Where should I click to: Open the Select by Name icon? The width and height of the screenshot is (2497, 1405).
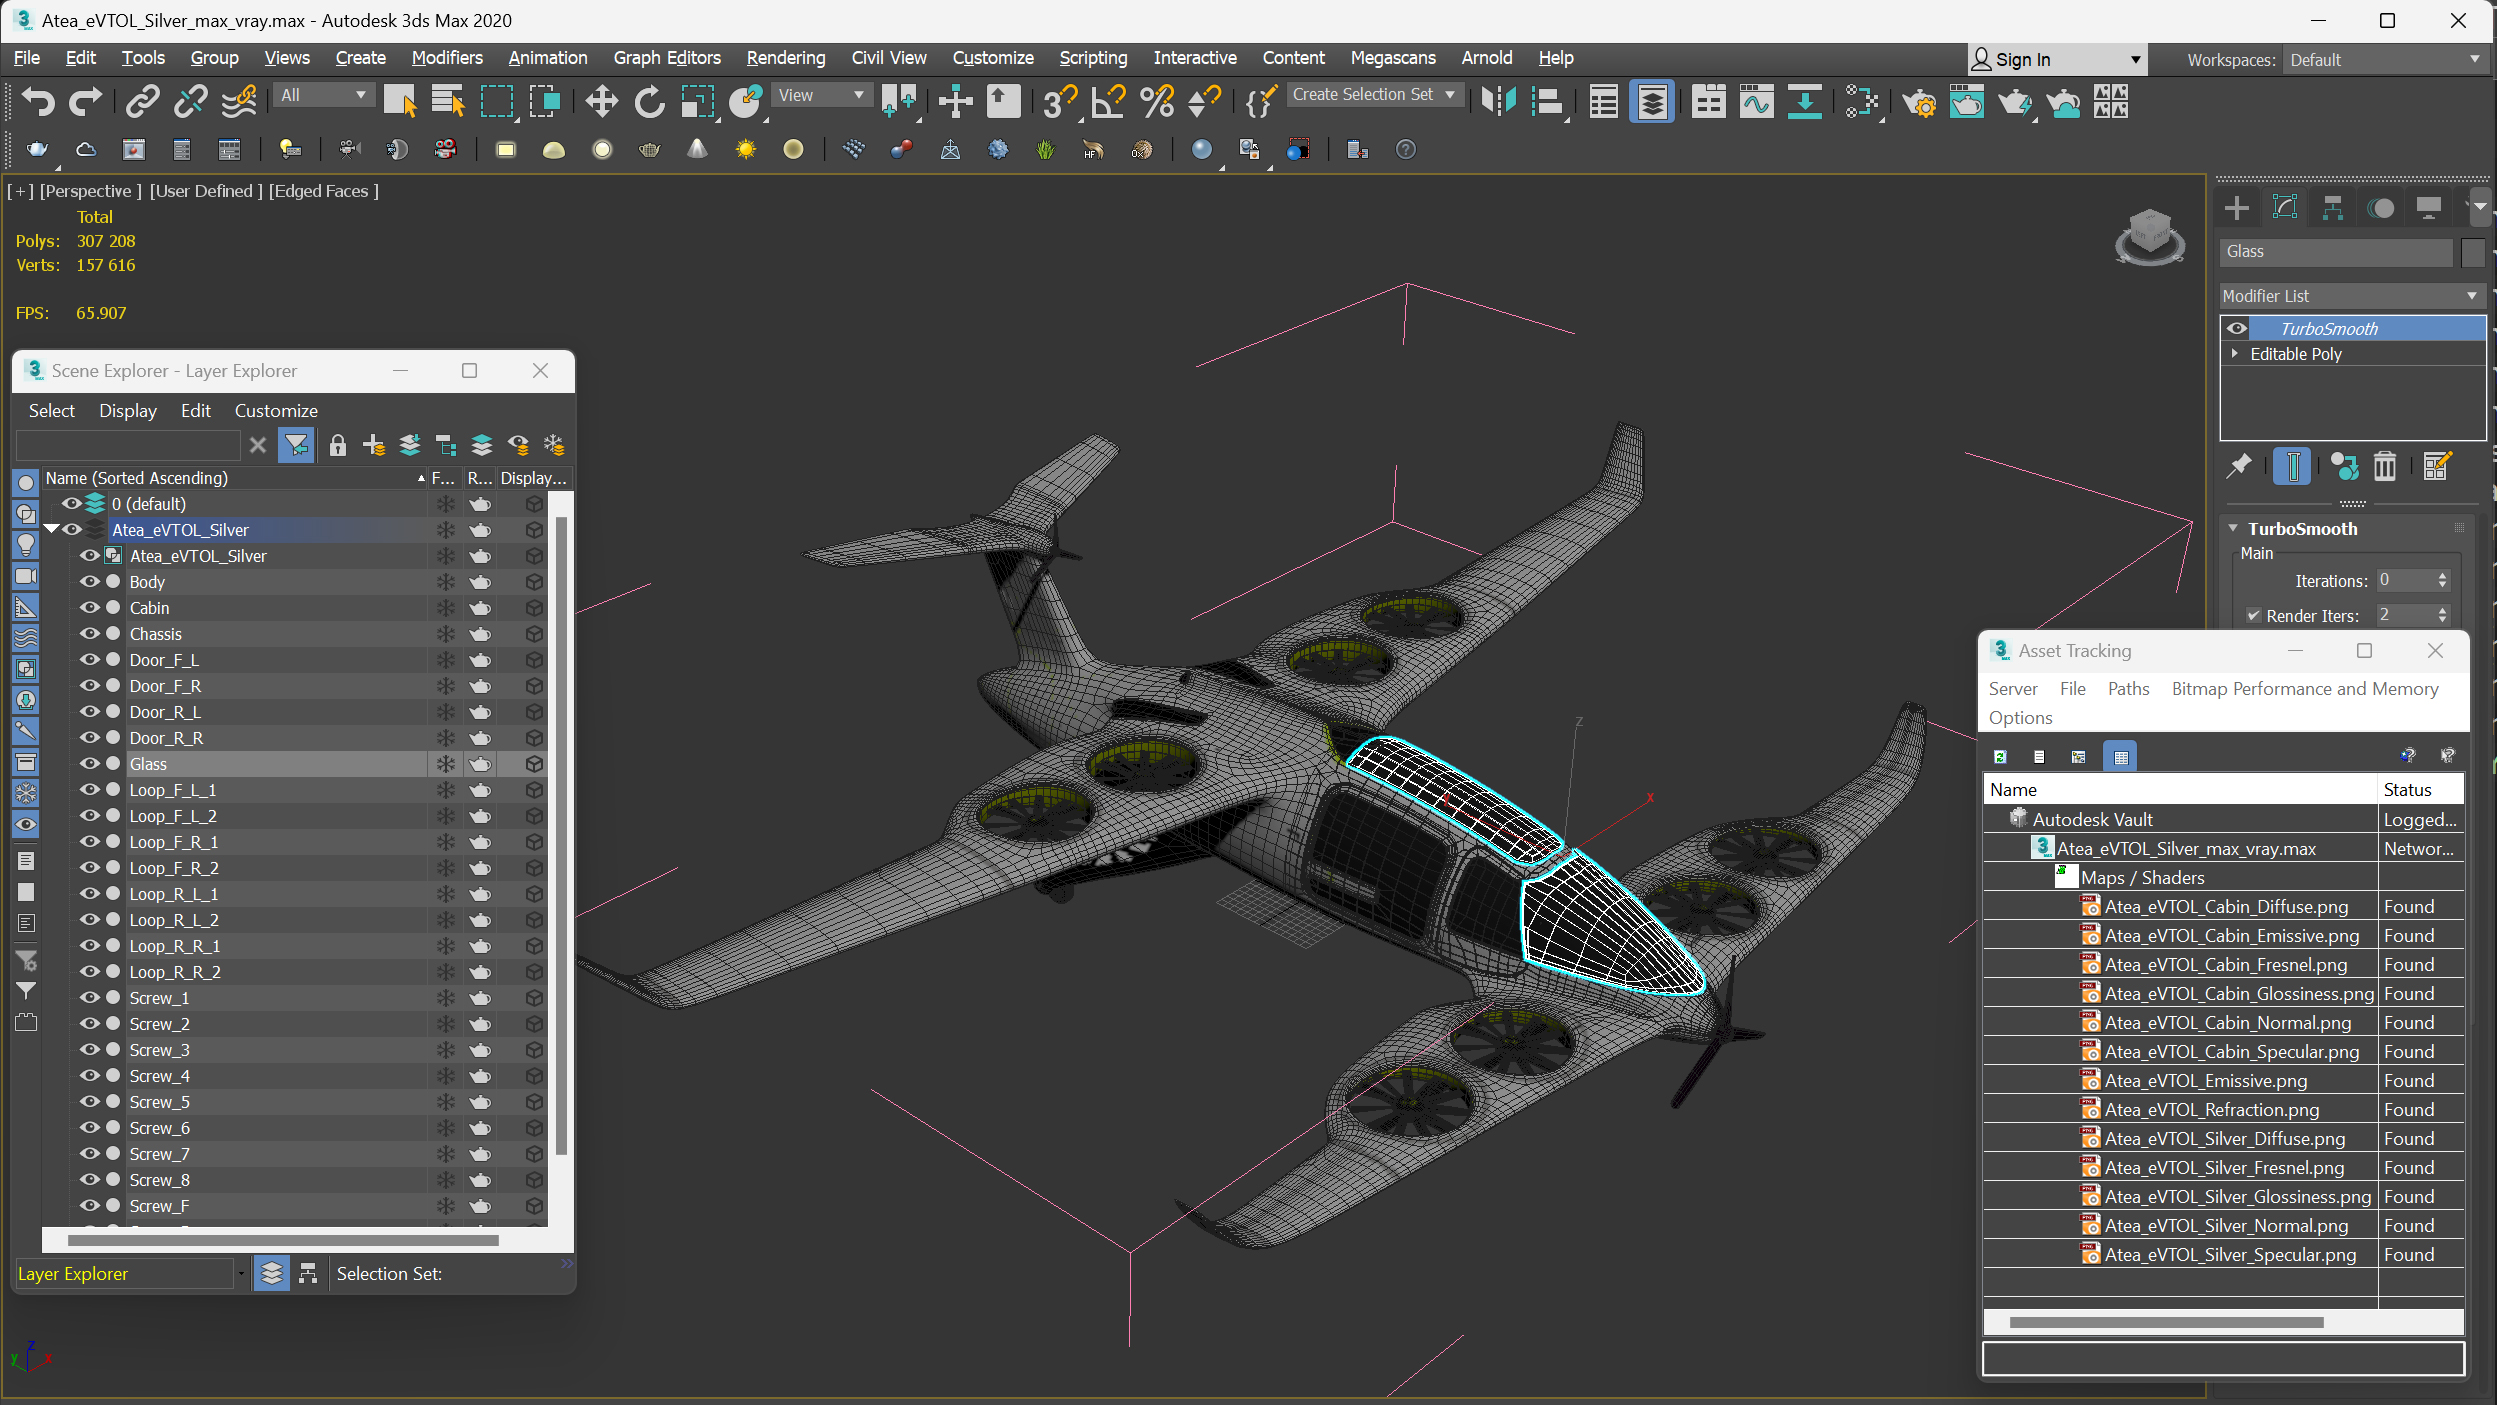click(447, 101)
